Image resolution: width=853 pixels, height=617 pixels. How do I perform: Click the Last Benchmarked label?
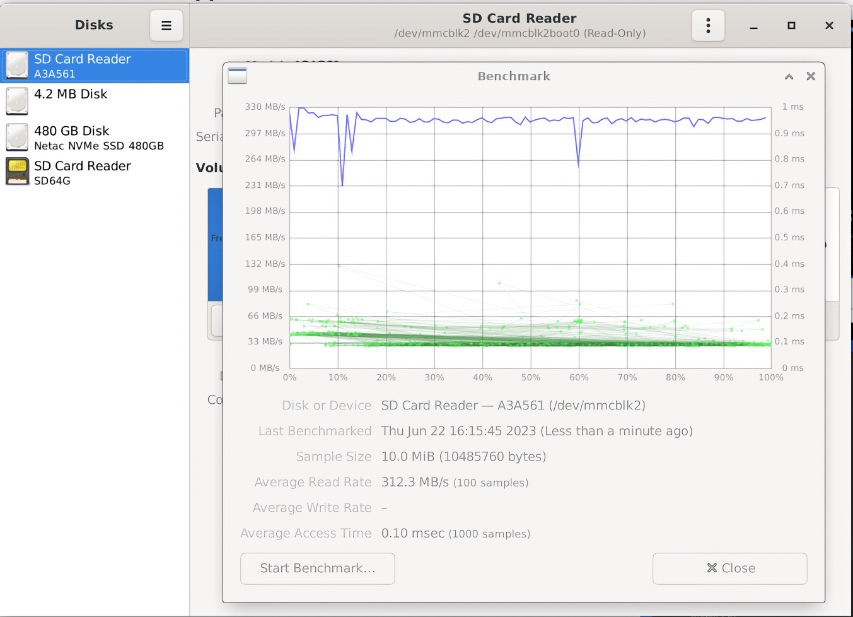pos(314,431)
